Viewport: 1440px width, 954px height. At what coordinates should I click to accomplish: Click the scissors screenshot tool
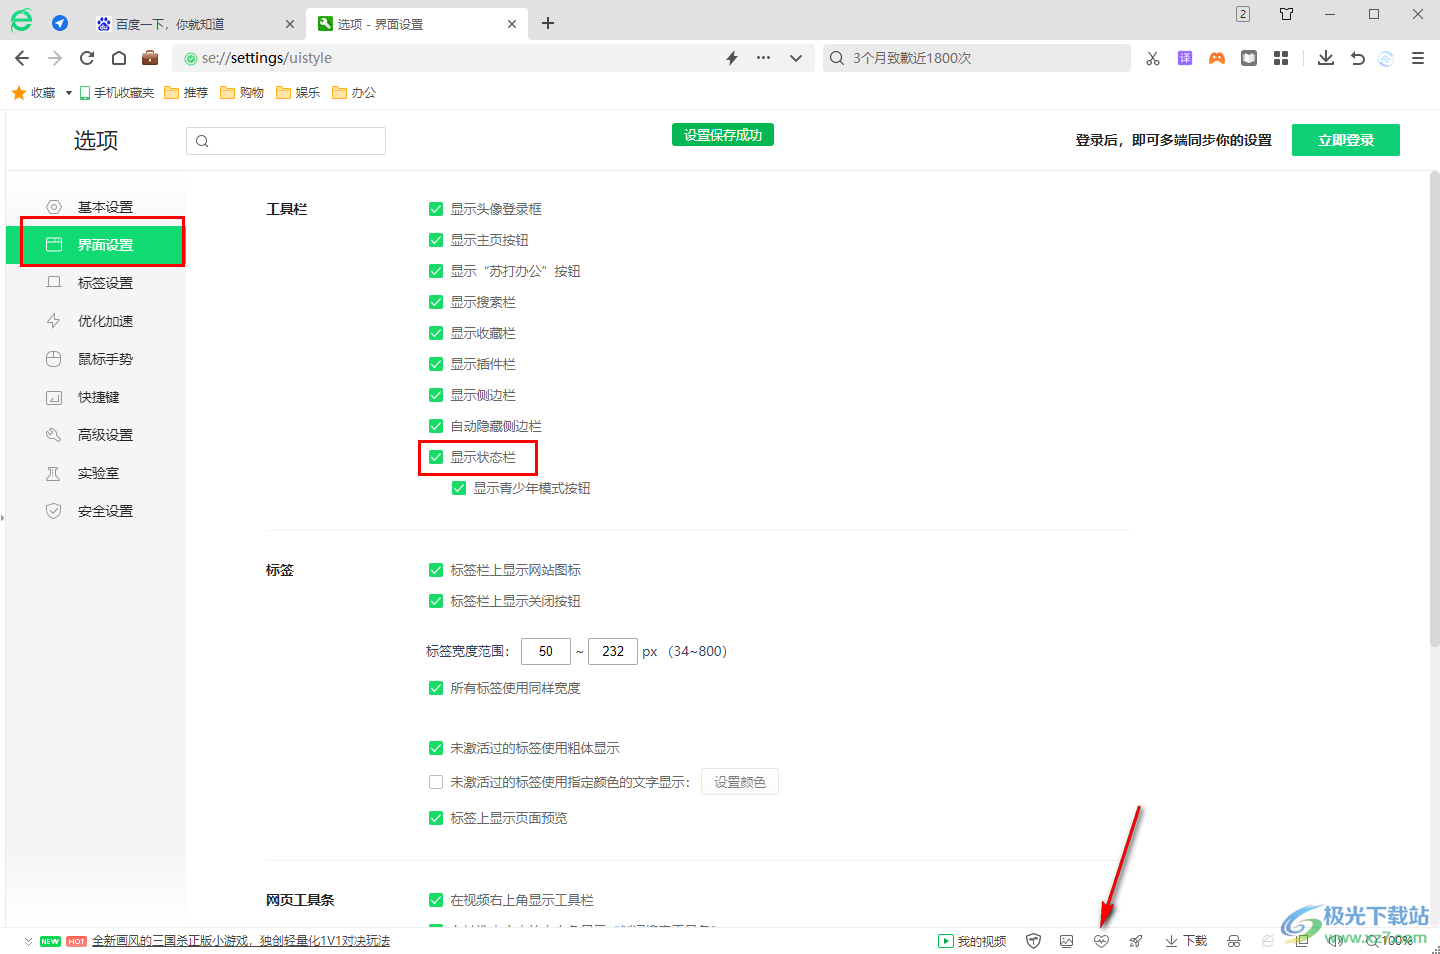pyautogui.click(x=1153, y=58)
